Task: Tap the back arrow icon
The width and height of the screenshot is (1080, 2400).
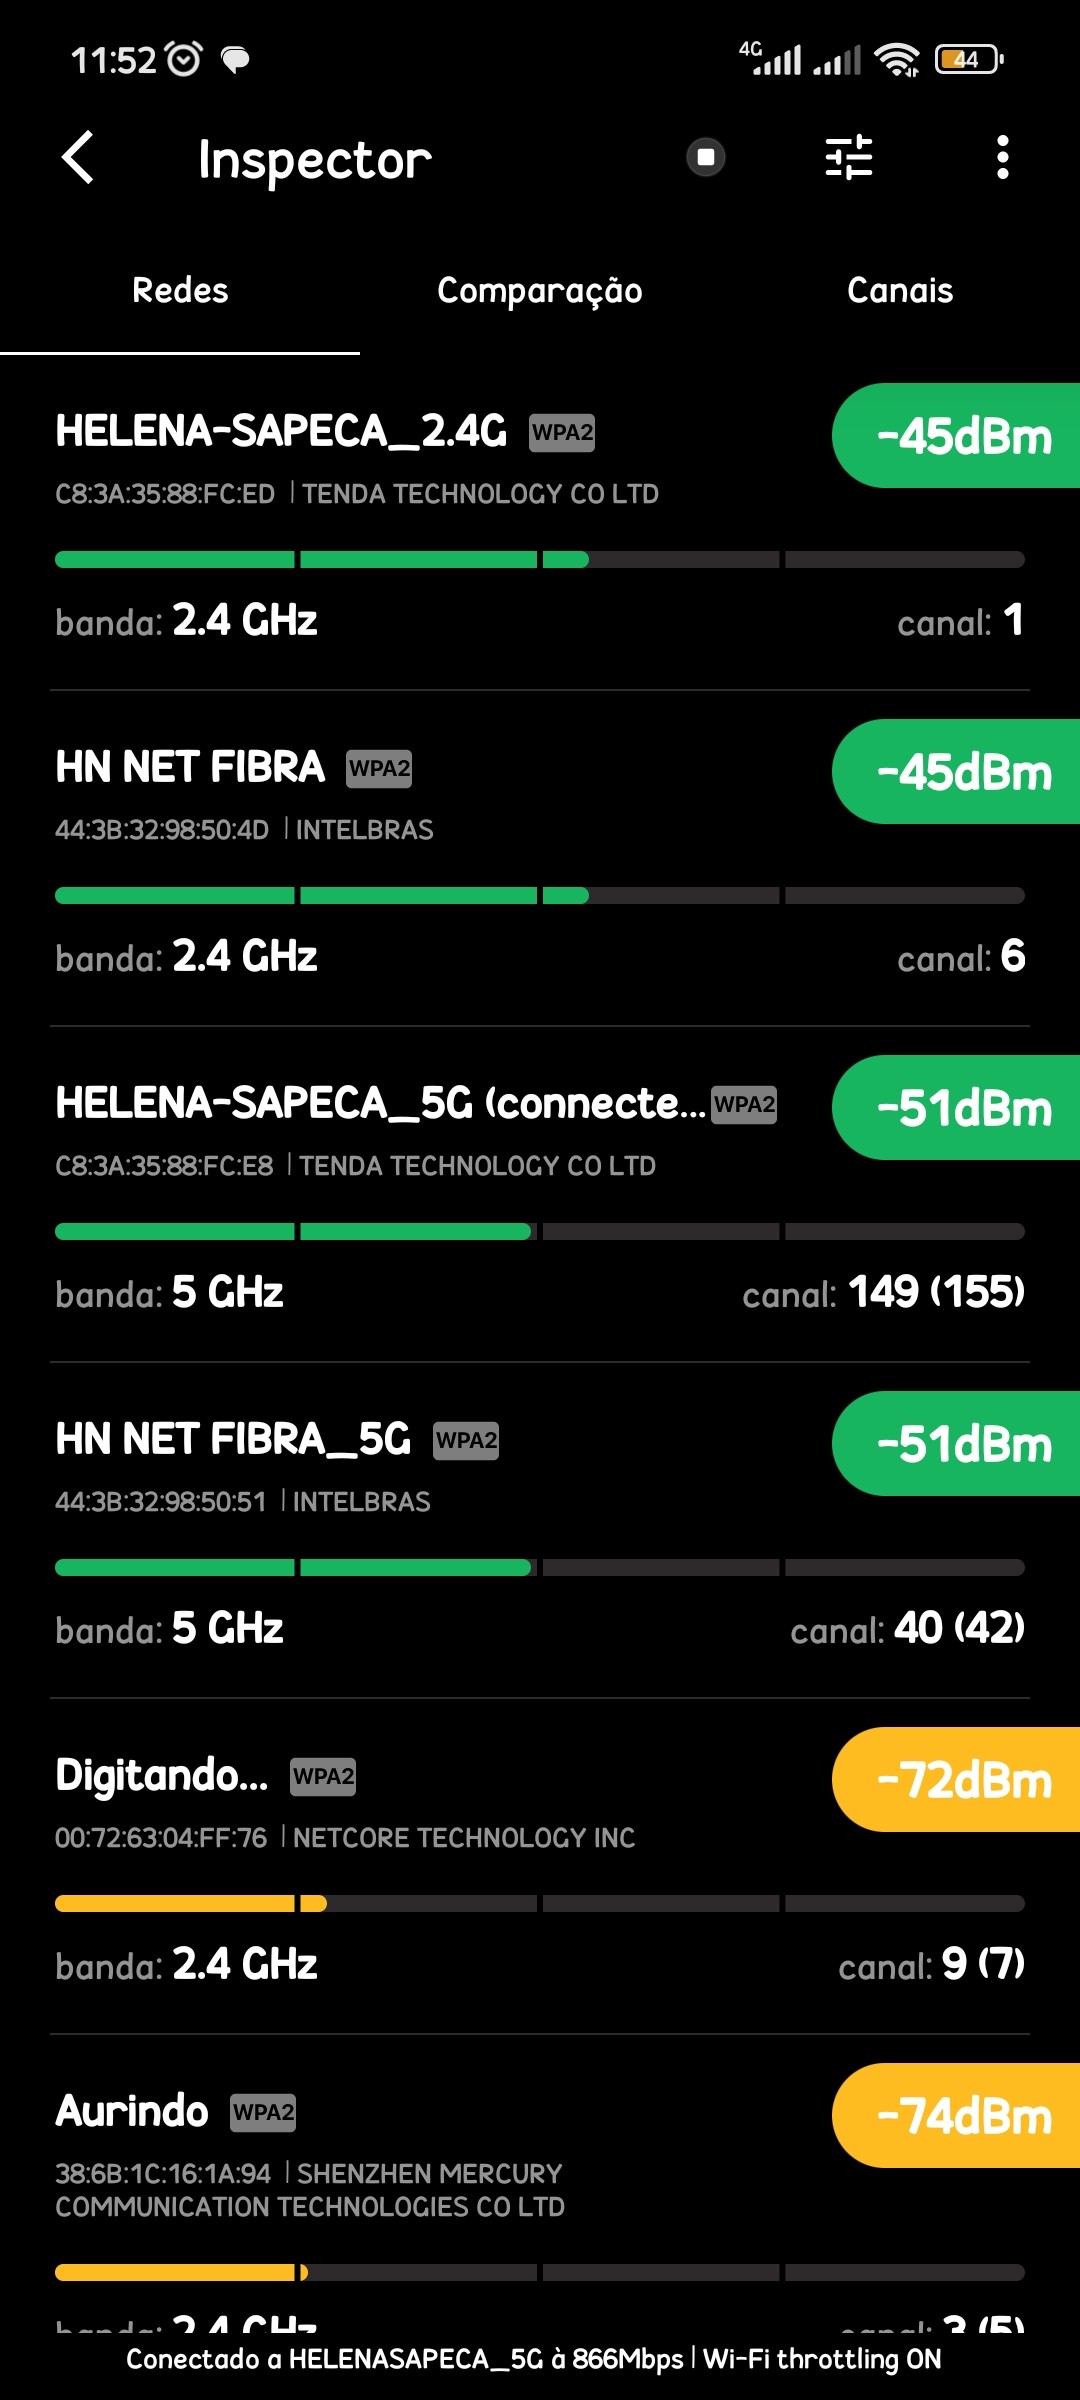Action: pyautogui.click(x=78, y=158)
